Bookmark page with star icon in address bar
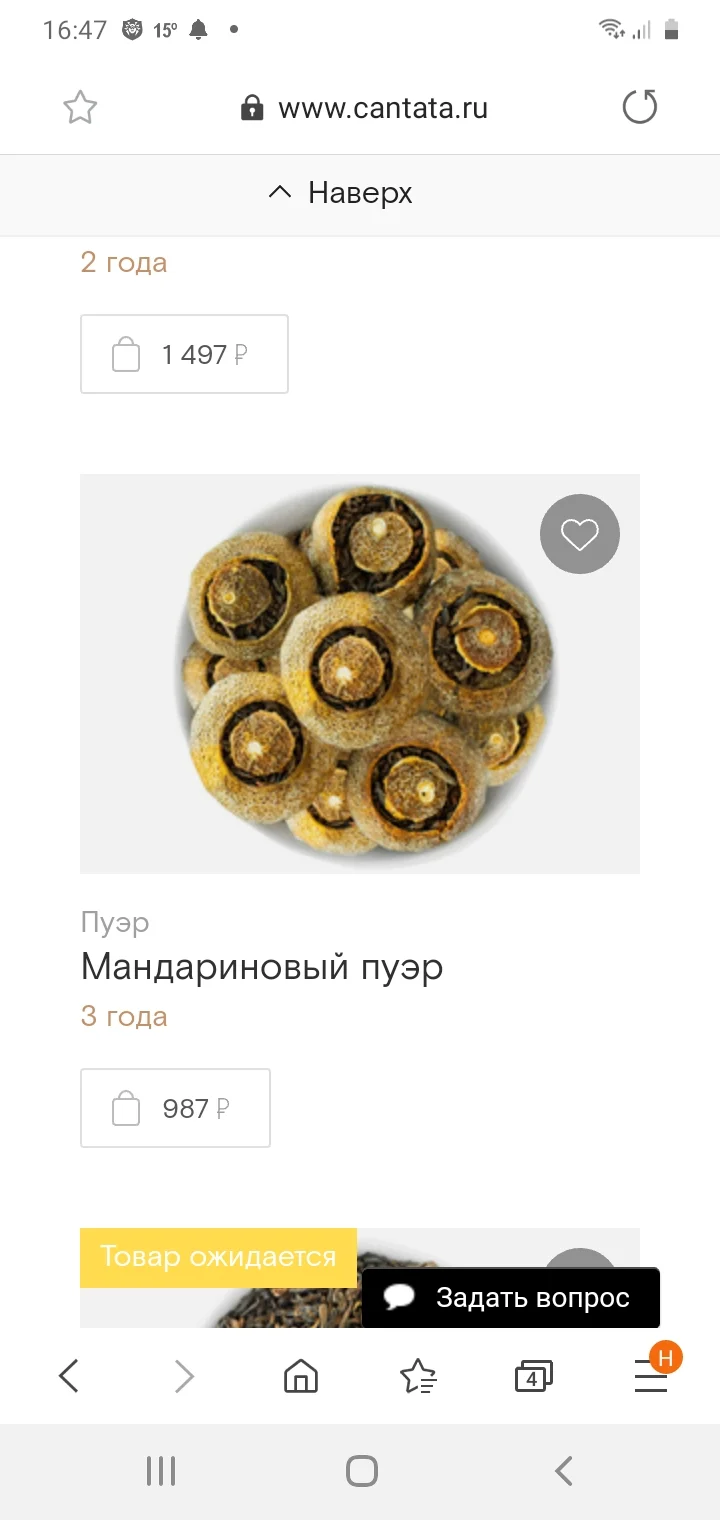 click(x=80, y=107)
